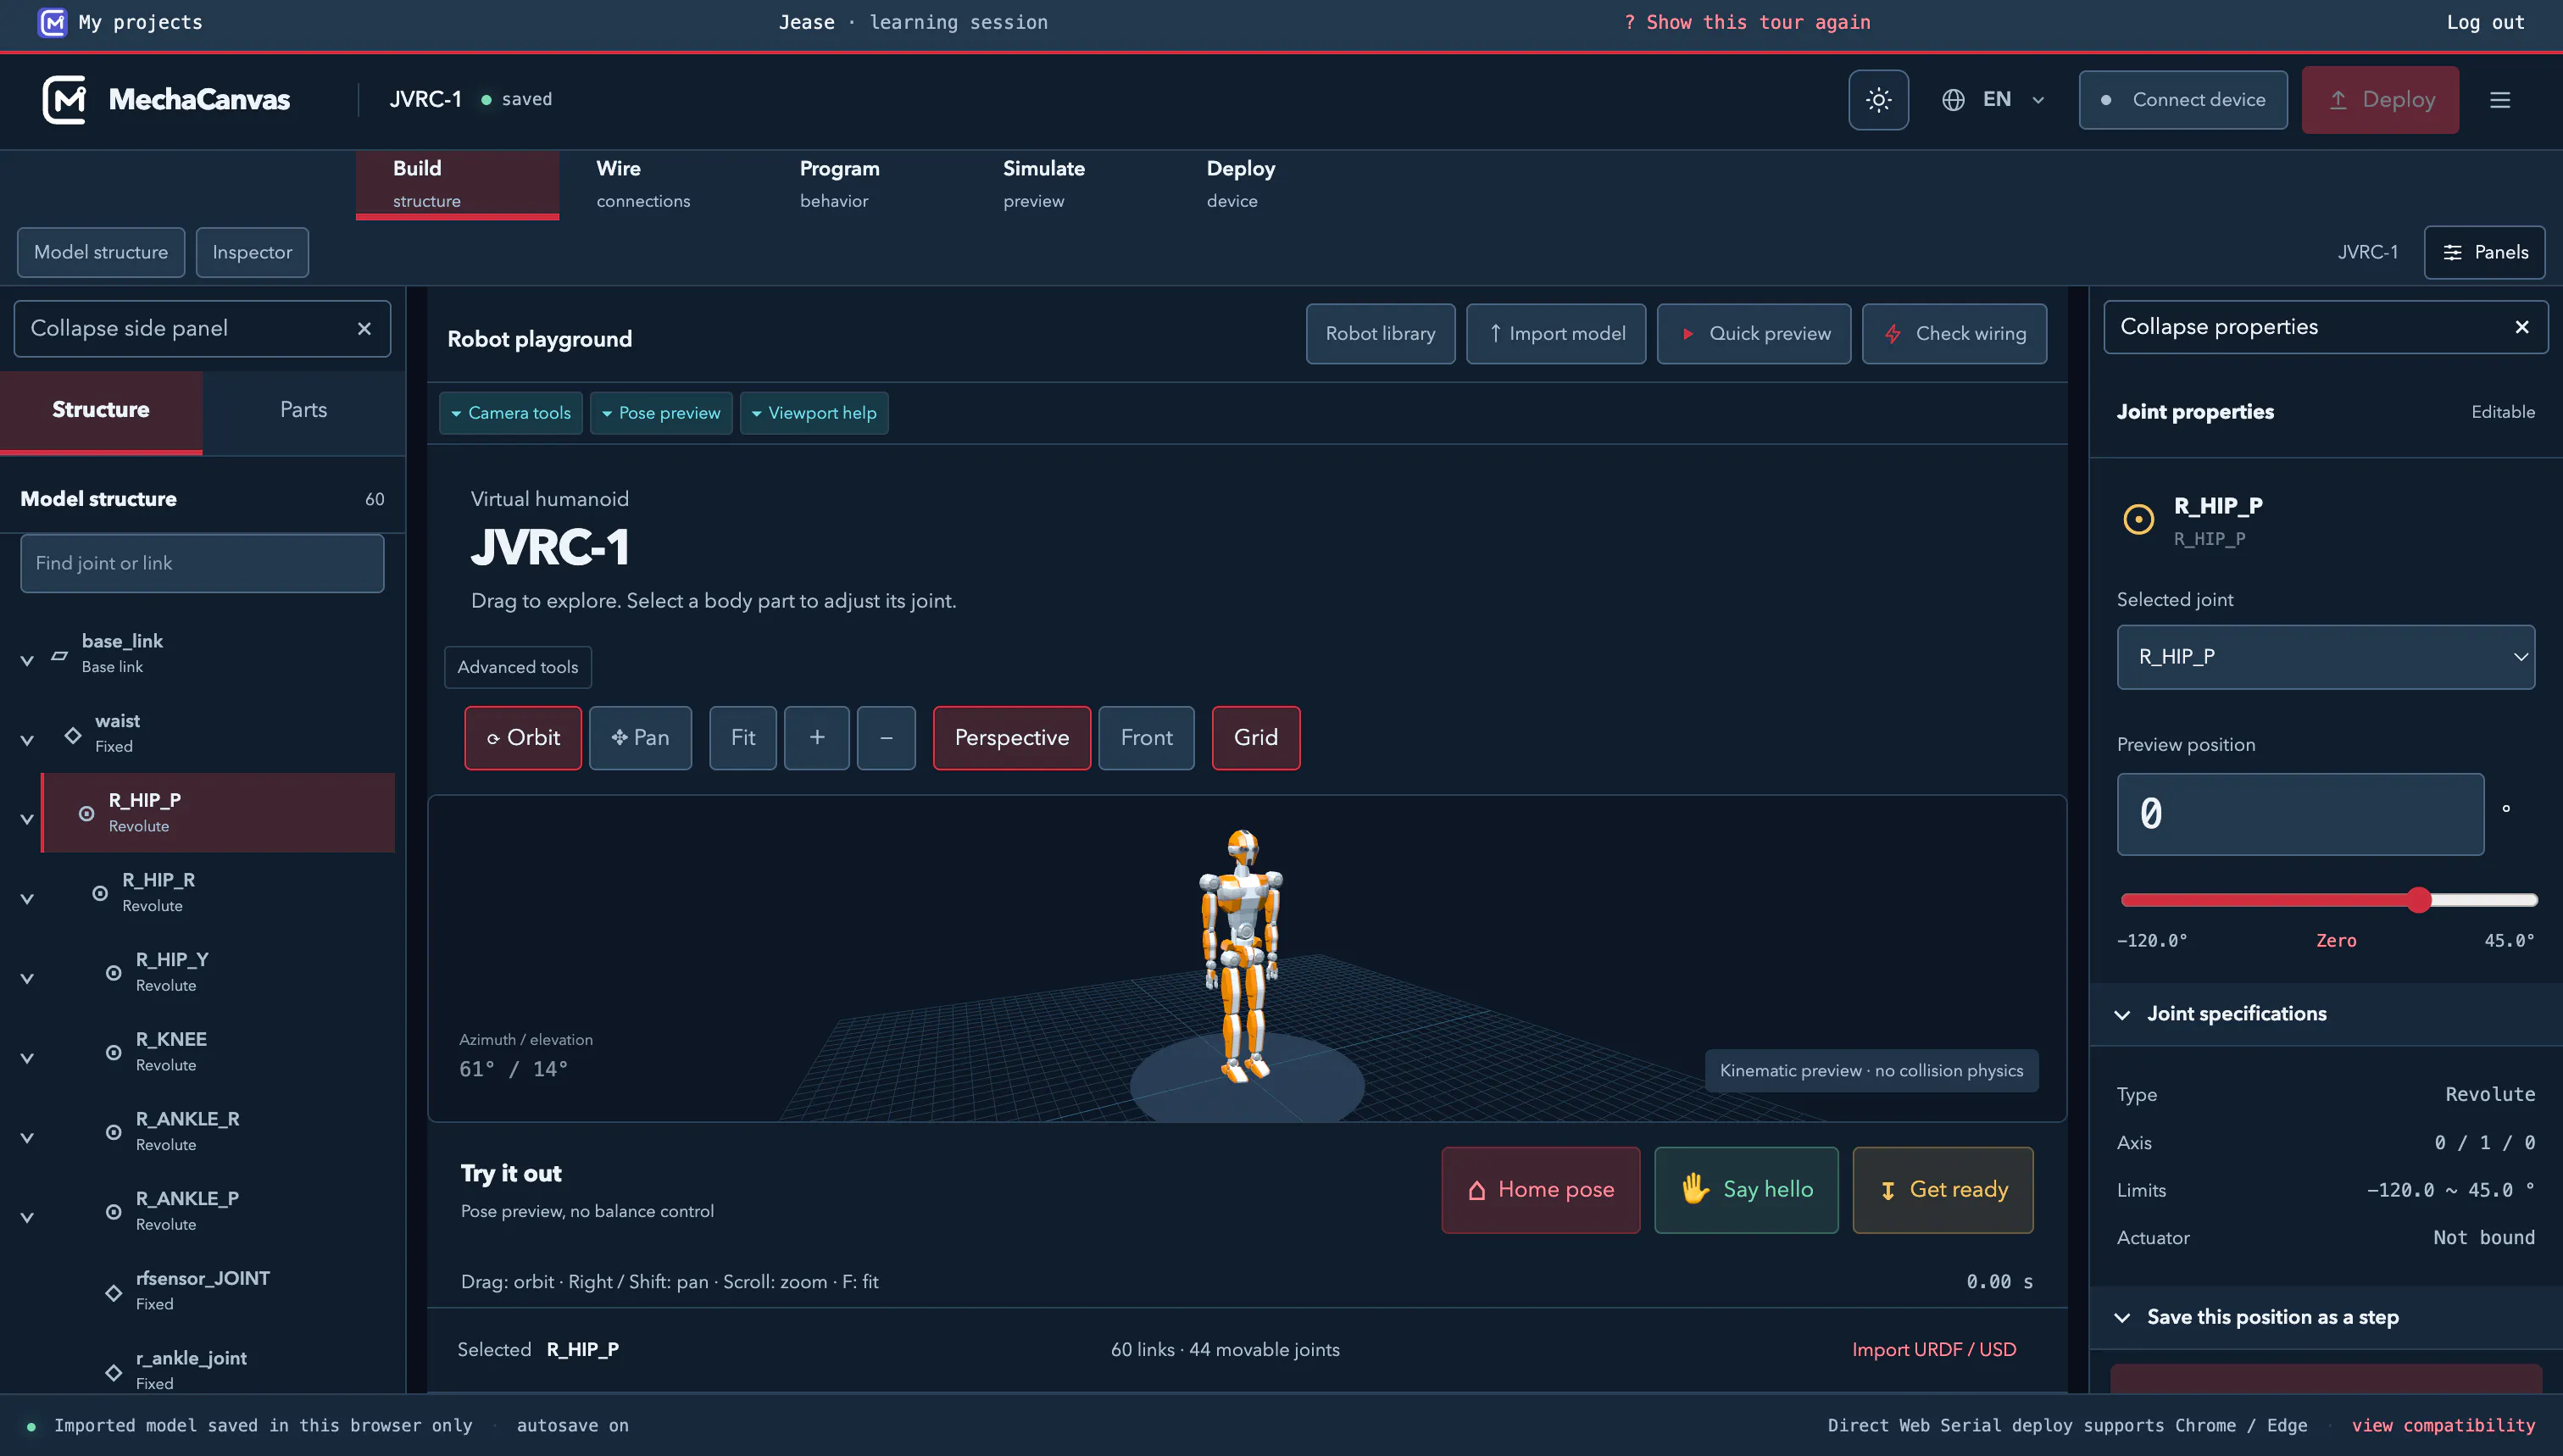This screenshot has width=2563, height=1456.
Task: Click the MechaCanvas logo icon in header
Action: 65,99
